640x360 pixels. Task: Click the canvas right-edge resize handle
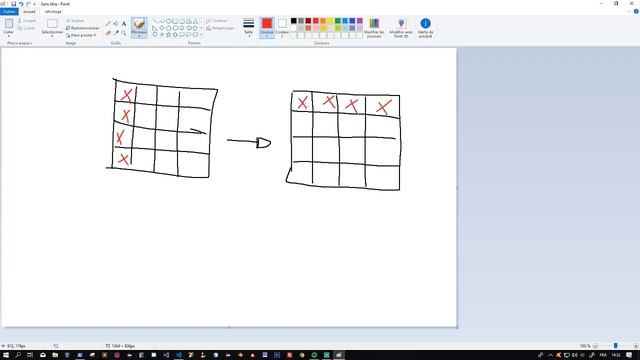pos(457,188)
